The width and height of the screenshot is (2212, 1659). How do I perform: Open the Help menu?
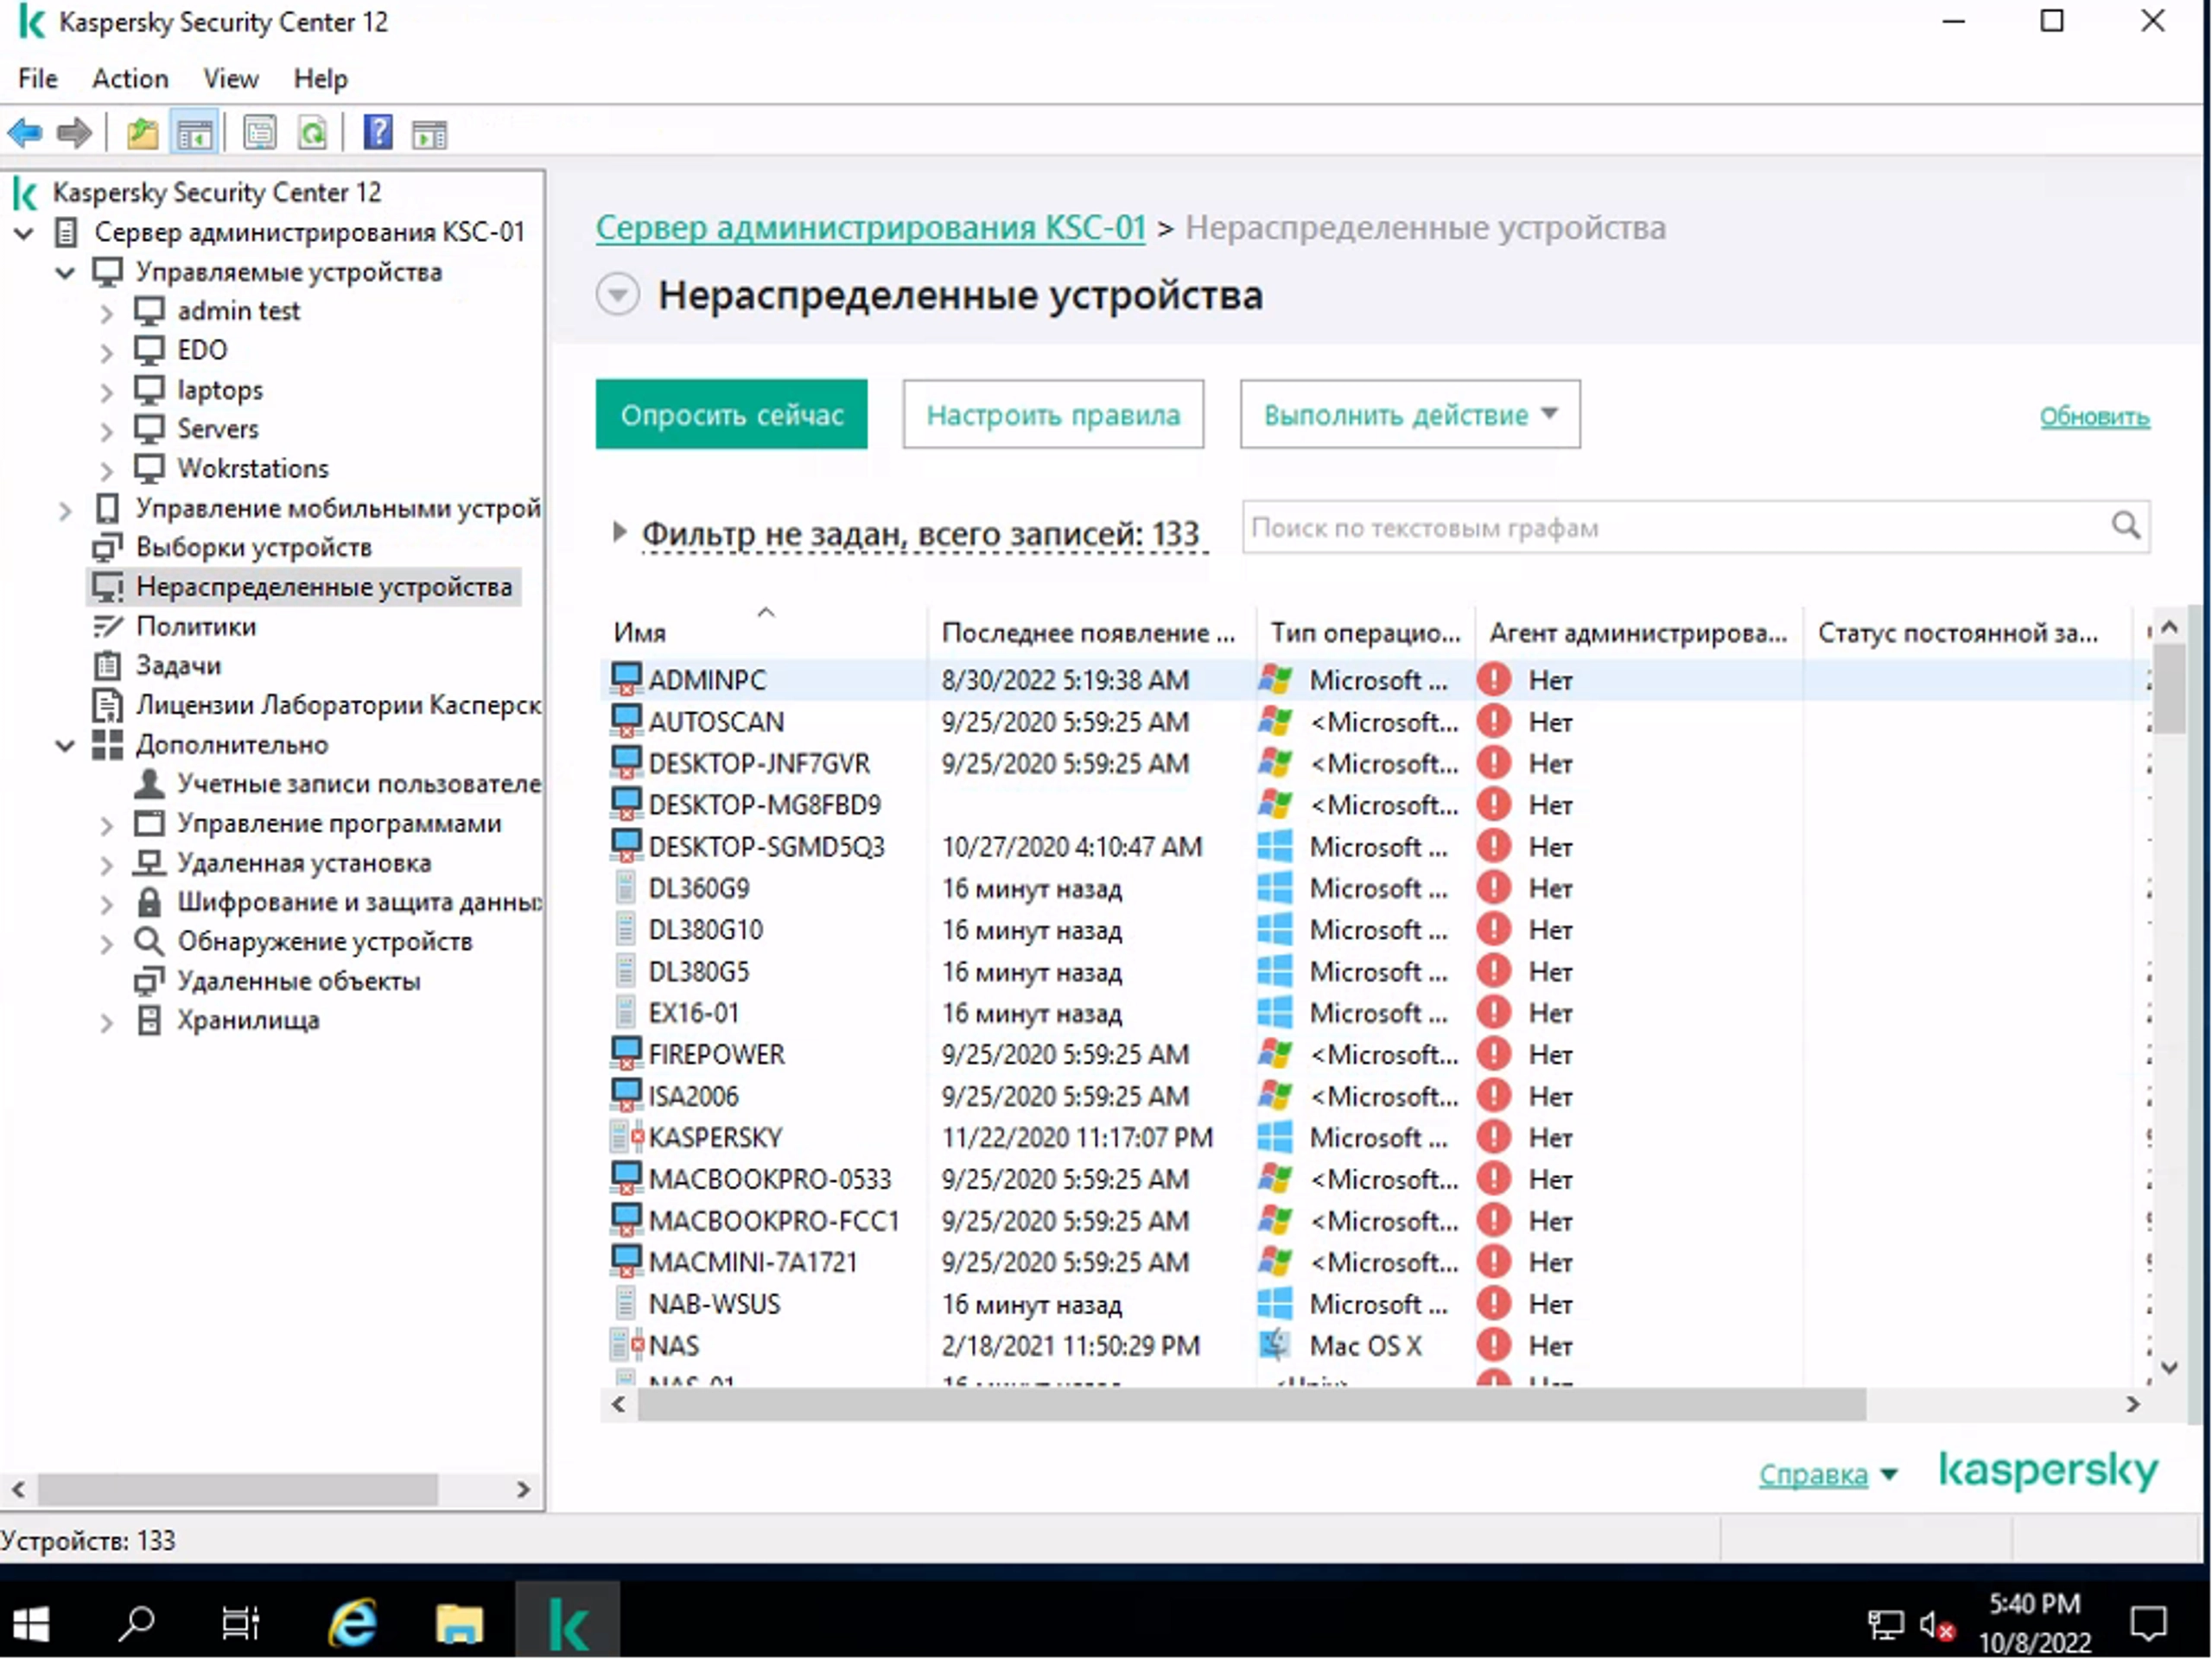pyautogui.click(x=320, y=78)
